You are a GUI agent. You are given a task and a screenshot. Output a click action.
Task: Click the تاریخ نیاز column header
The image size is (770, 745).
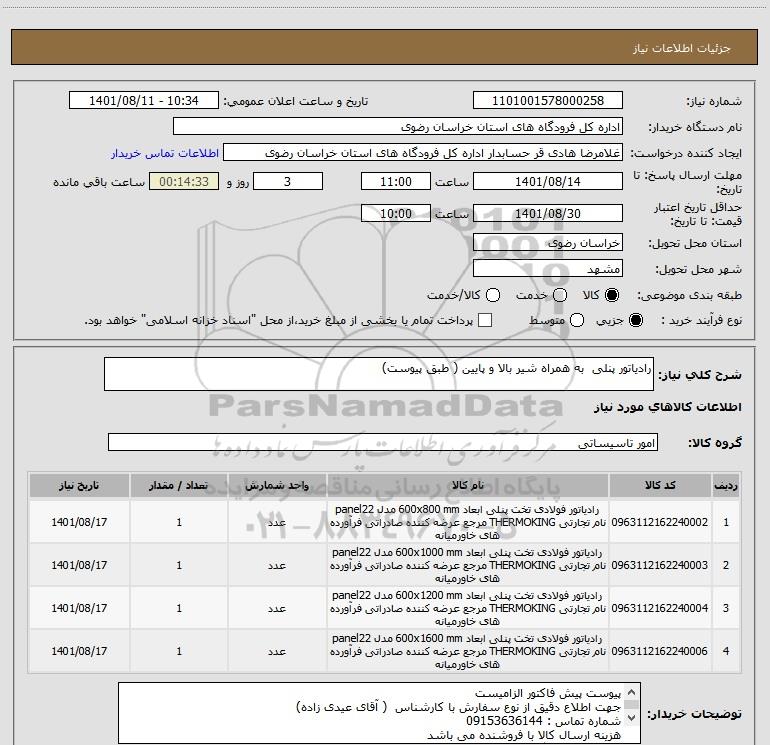point(79,485)
